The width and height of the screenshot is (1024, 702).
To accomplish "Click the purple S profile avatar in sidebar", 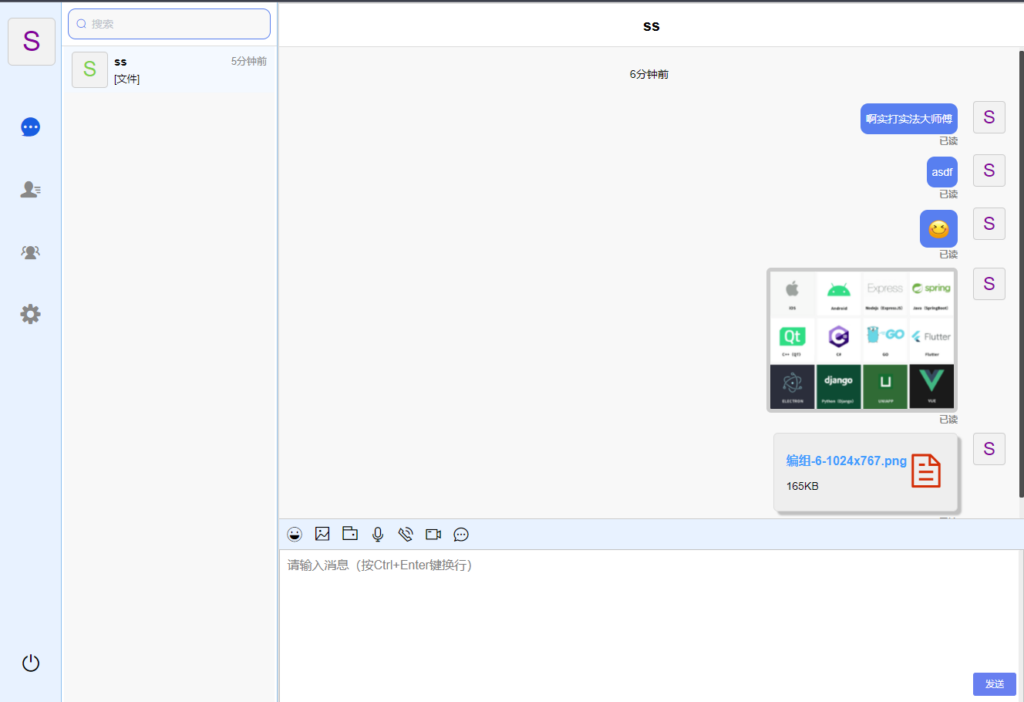I will [31, 42].
